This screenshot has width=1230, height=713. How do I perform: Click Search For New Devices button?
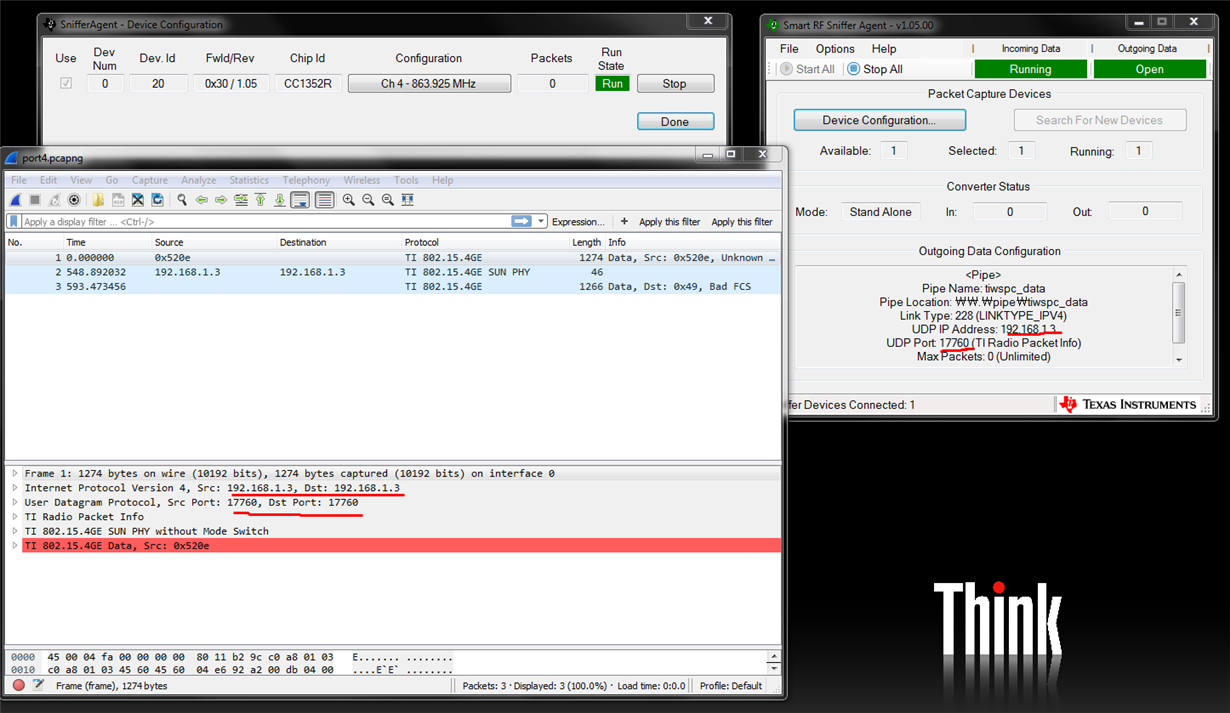(1100, 120)
